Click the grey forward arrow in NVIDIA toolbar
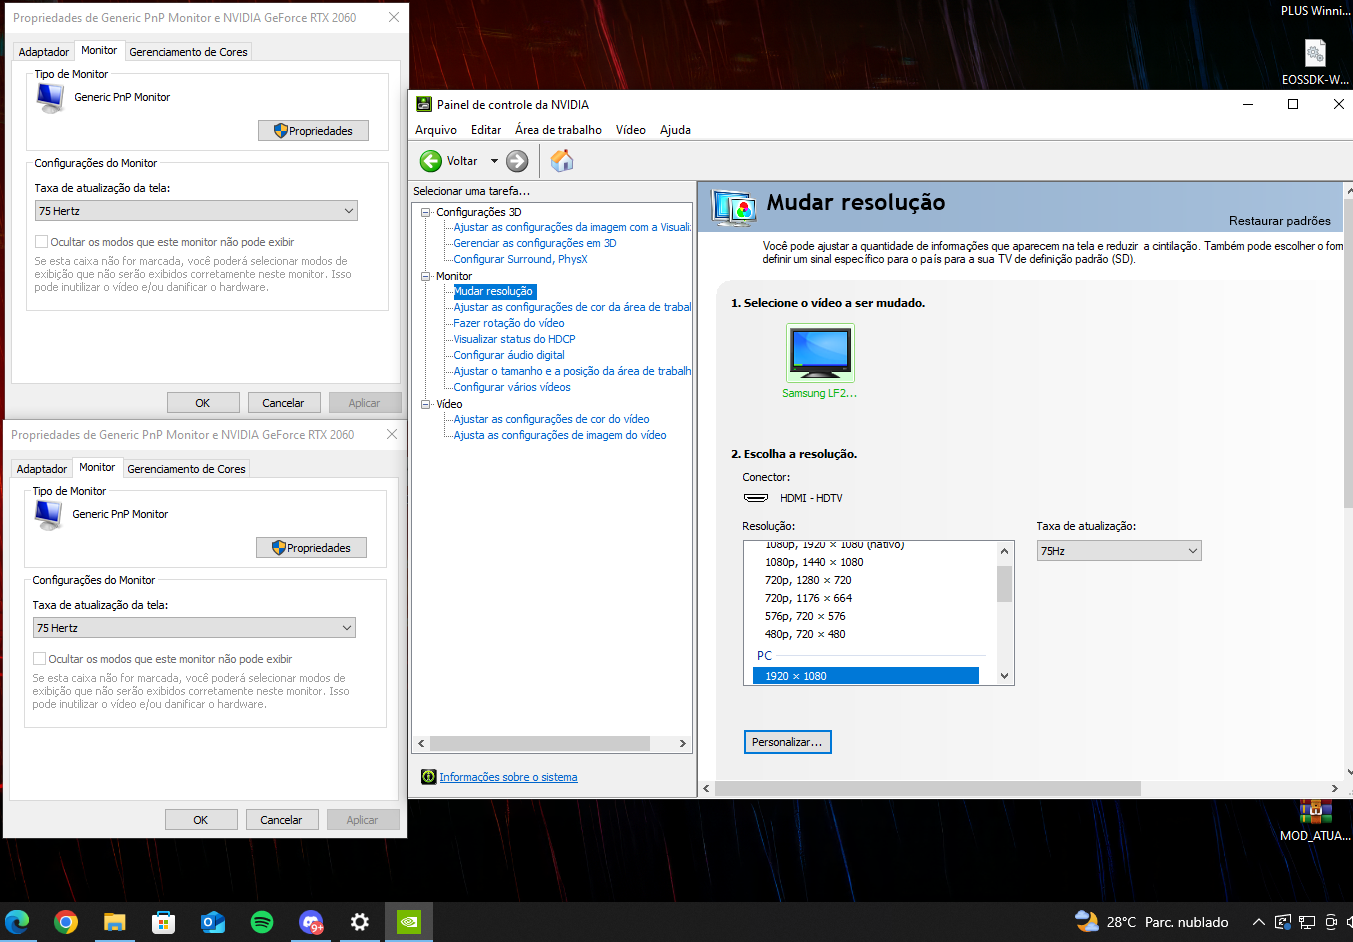Image resolution: width=1353 pixels, height=942 pixels. click(517, 161)
